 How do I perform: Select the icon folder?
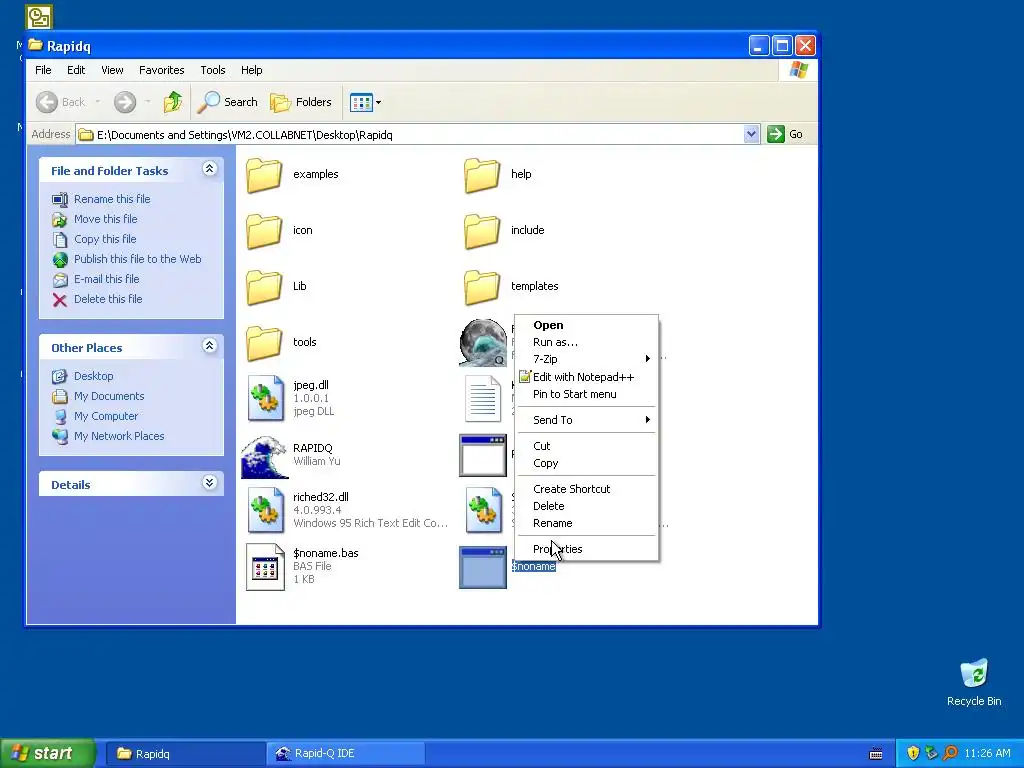(x=264, y=231)
